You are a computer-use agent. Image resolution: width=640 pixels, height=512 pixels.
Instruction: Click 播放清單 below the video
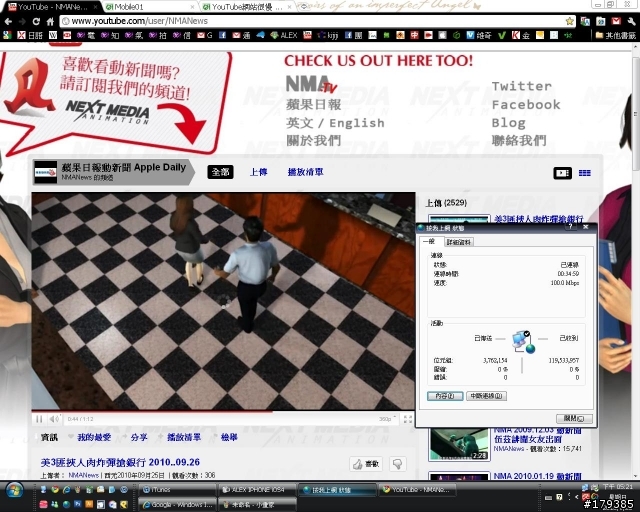184,437
